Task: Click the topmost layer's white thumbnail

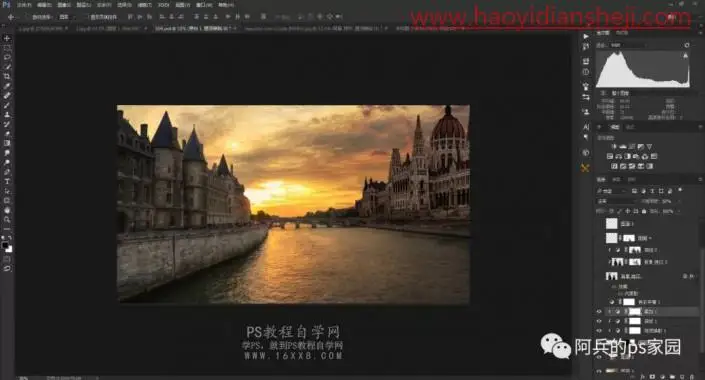Action: 611,224
